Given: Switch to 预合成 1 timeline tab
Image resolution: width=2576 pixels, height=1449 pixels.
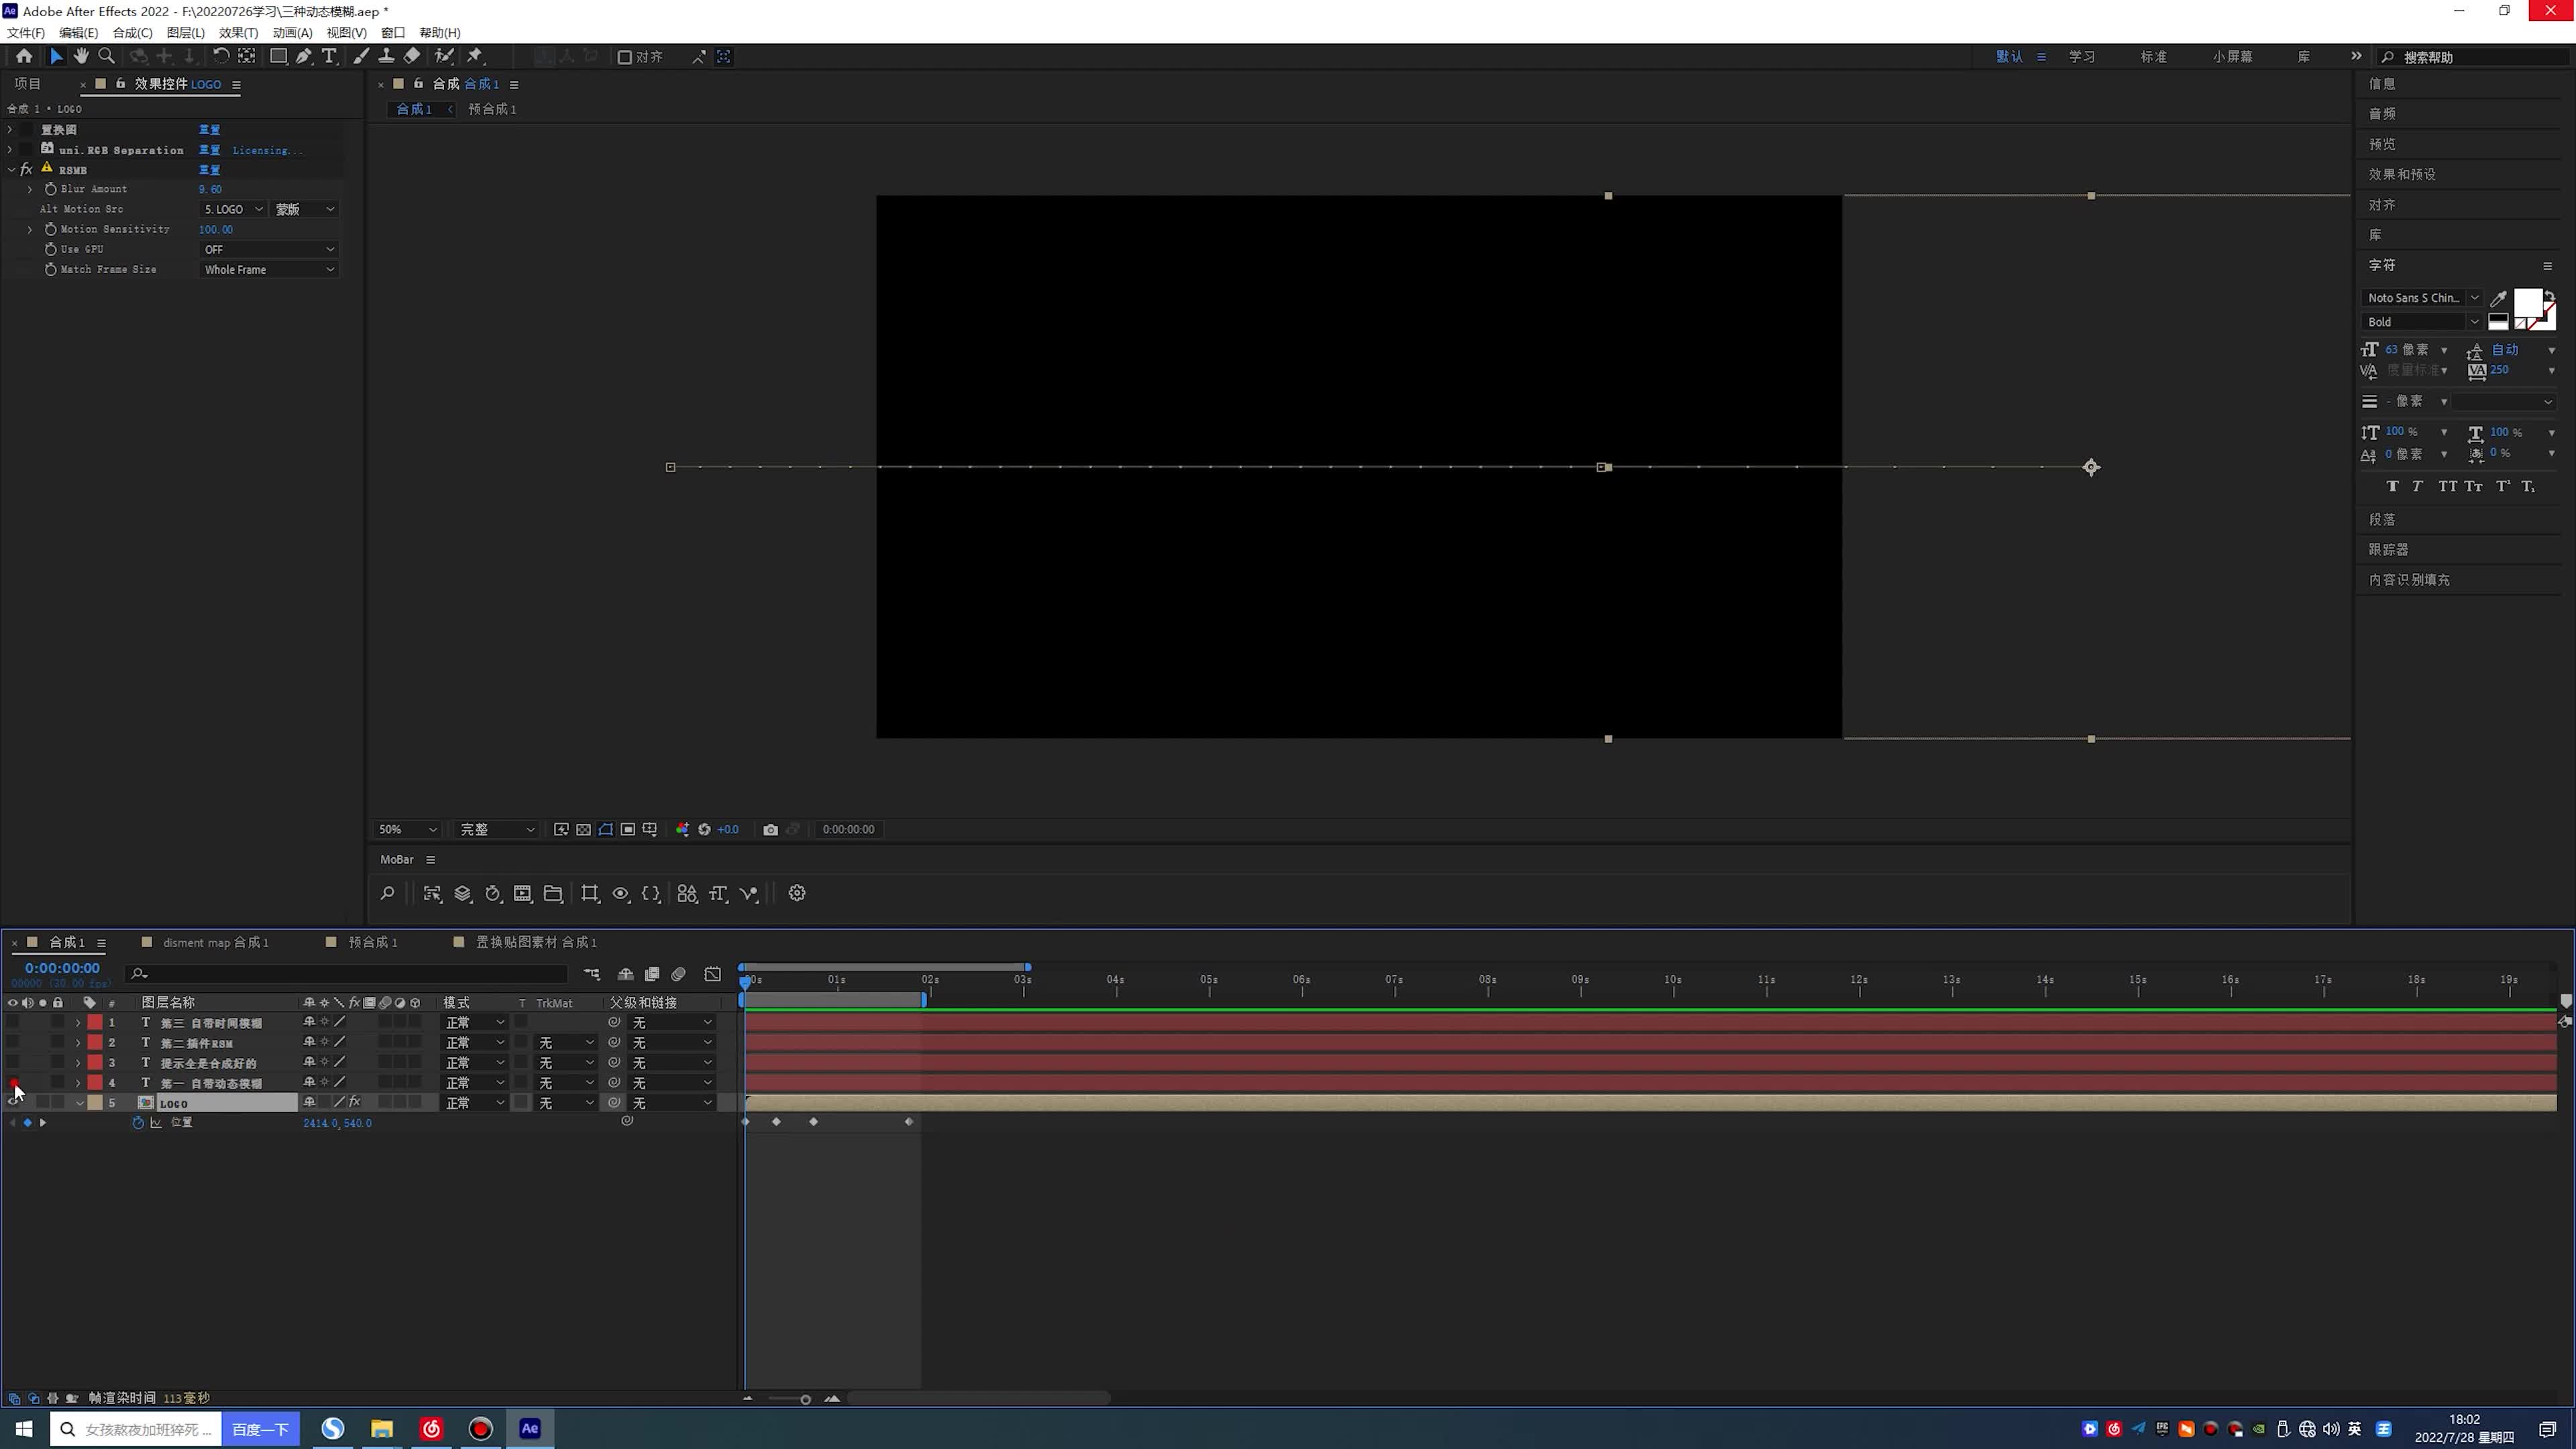Looking at the screenshot, I should point(372,943).
